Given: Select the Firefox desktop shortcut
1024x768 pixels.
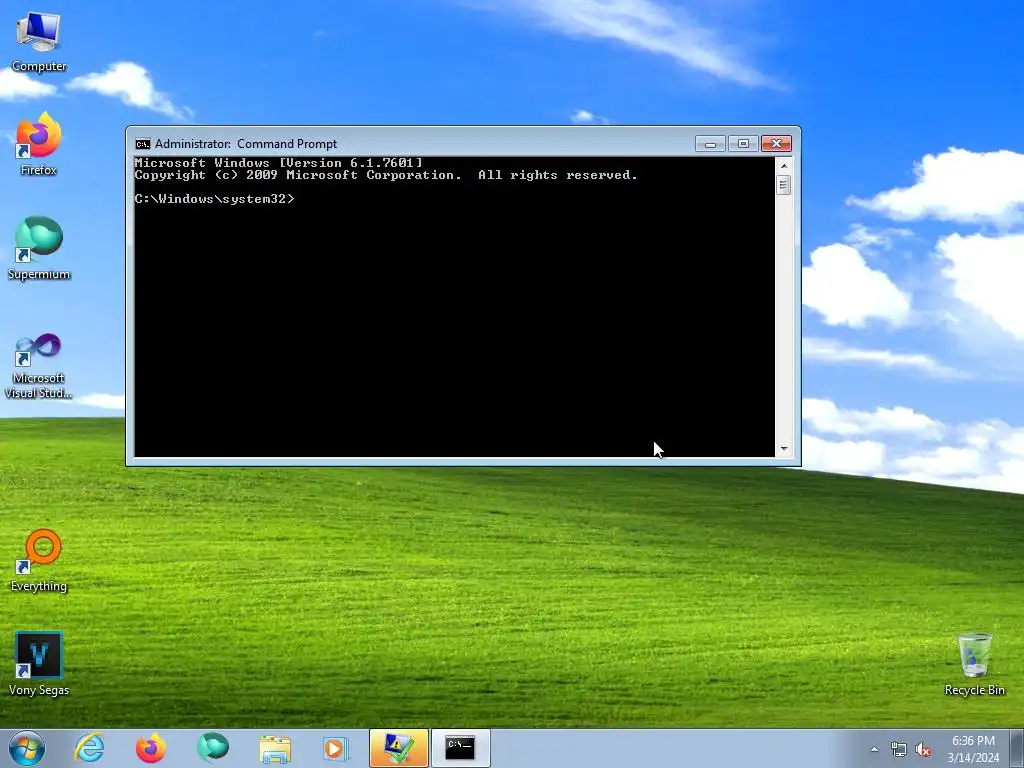Looking at the screenshot, I should click(39, 144).
